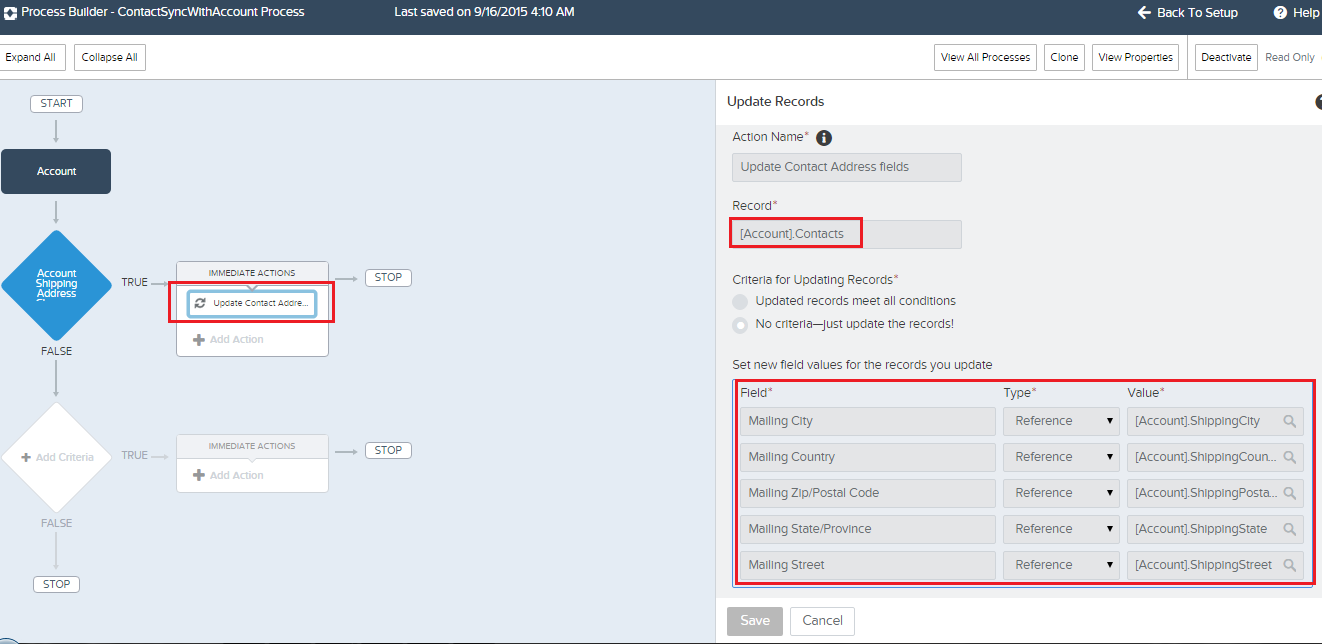
Task: Click lookup magnifier for ShippingCity value
Action: 1290,421
